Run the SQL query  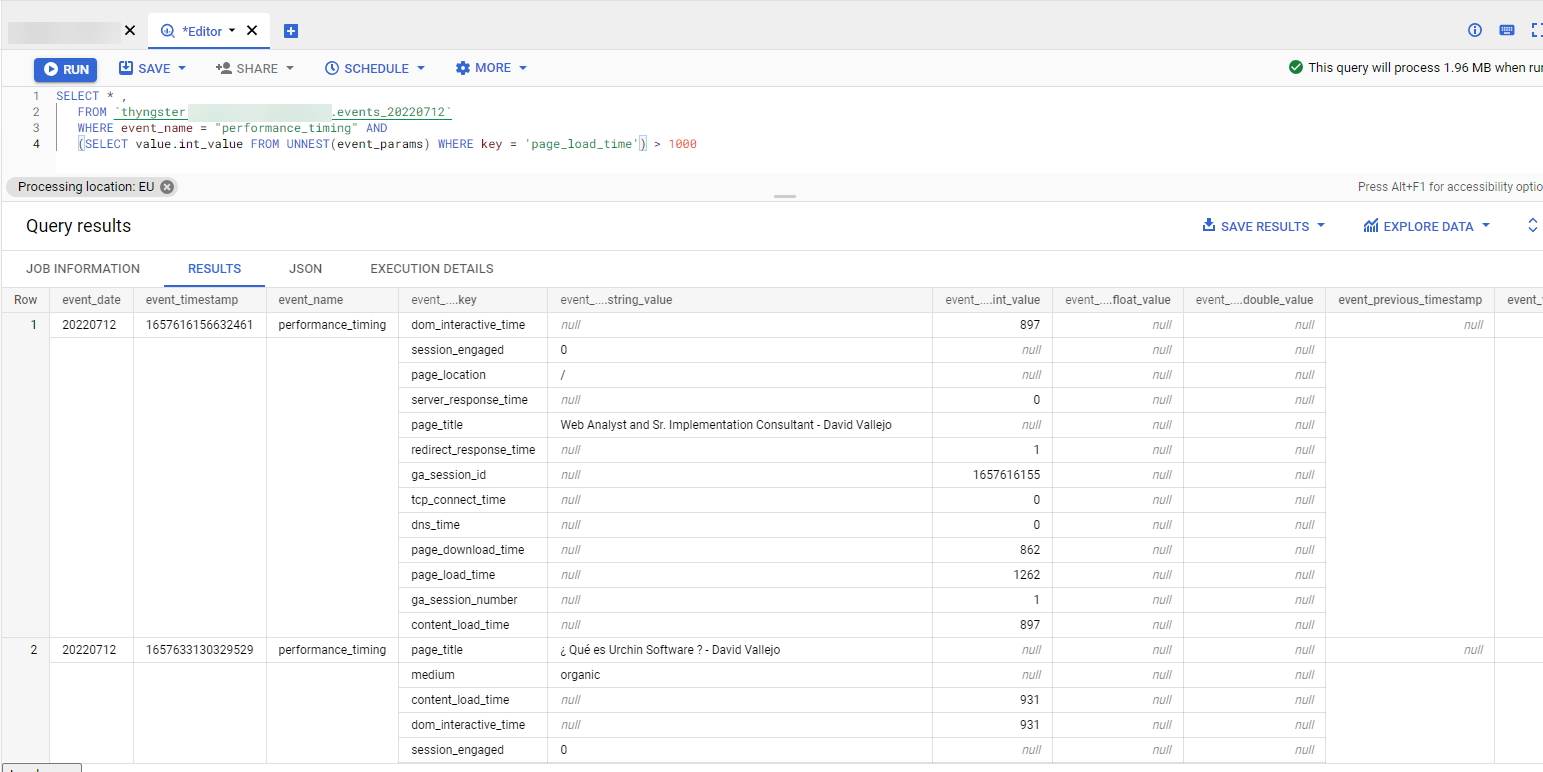click(x=65, y=69)
